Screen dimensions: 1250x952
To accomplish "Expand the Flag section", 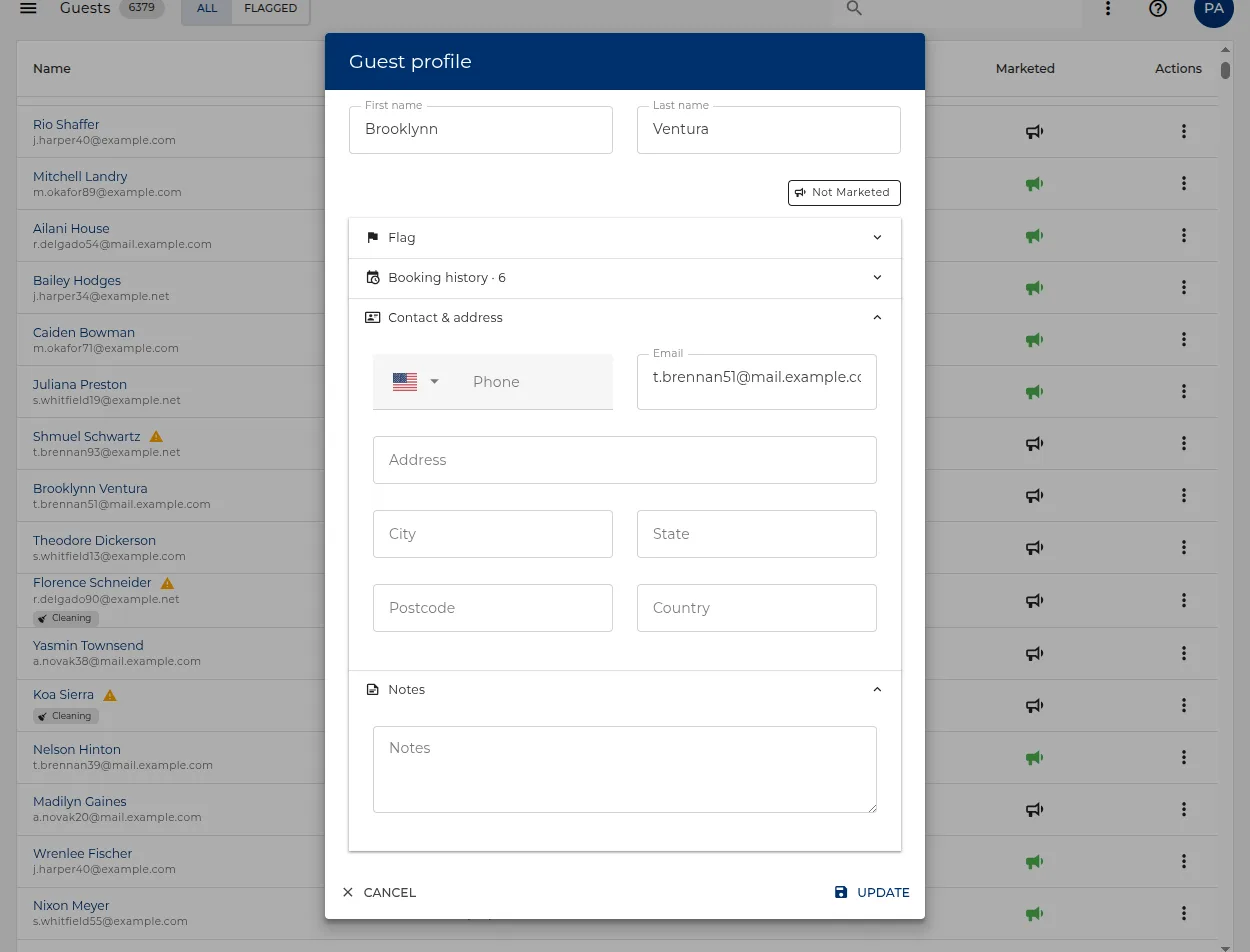I will pos(625,238).
